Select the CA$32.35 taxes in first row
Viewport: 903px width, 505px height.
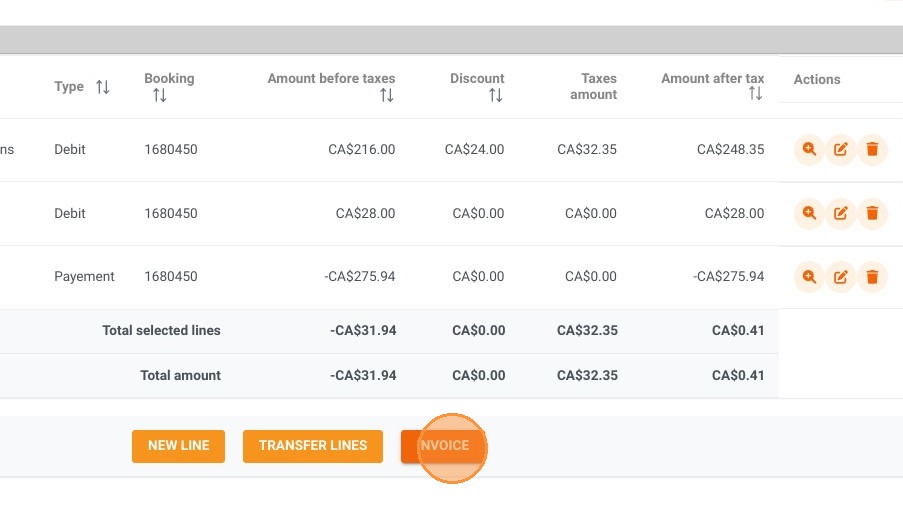point(587,149)
